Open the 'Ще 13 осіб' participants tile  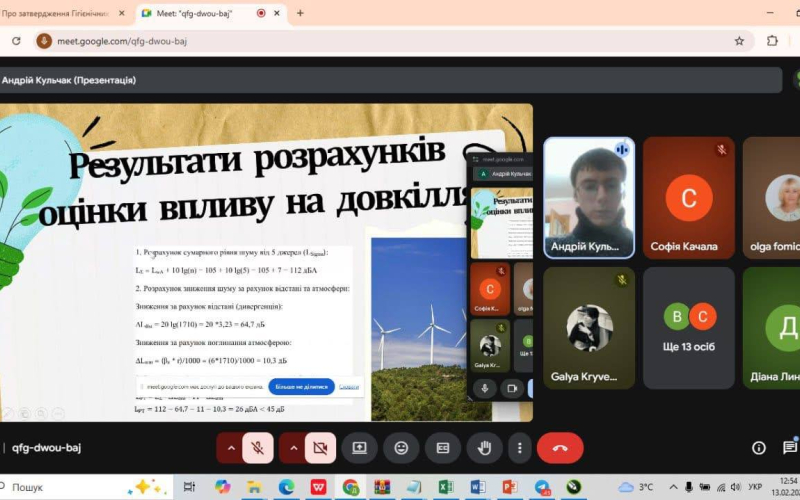(689, 328)
